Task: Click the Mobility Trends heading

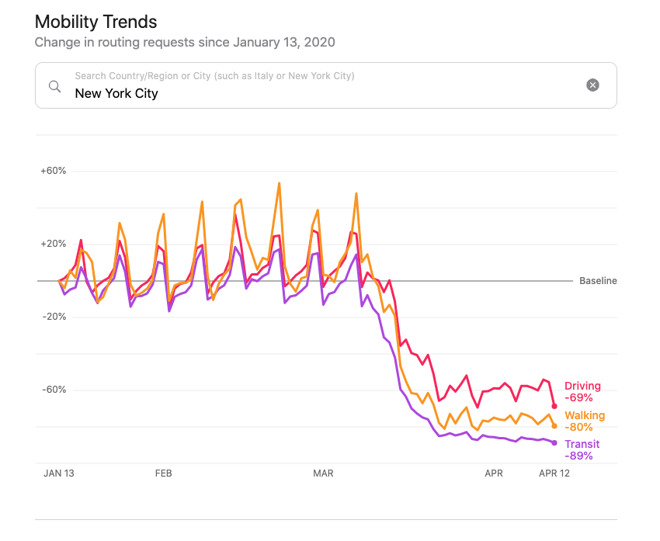Action: [96, 21]
